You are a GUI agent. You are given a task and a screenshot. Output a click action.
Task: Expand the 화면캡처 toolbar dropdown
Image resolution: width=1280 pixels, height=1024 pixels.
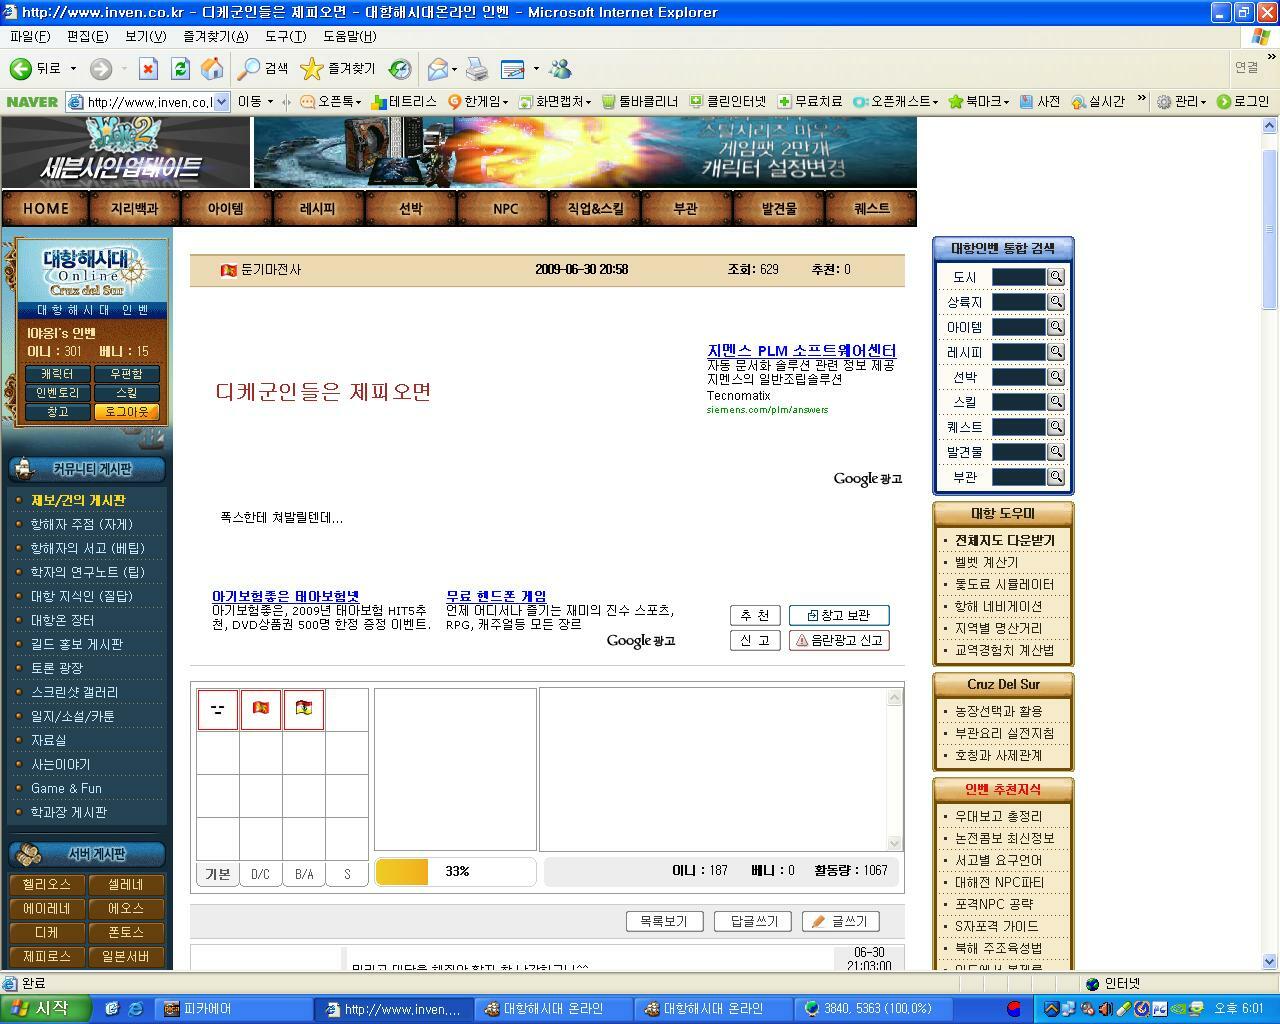click(x=588, y=102)
